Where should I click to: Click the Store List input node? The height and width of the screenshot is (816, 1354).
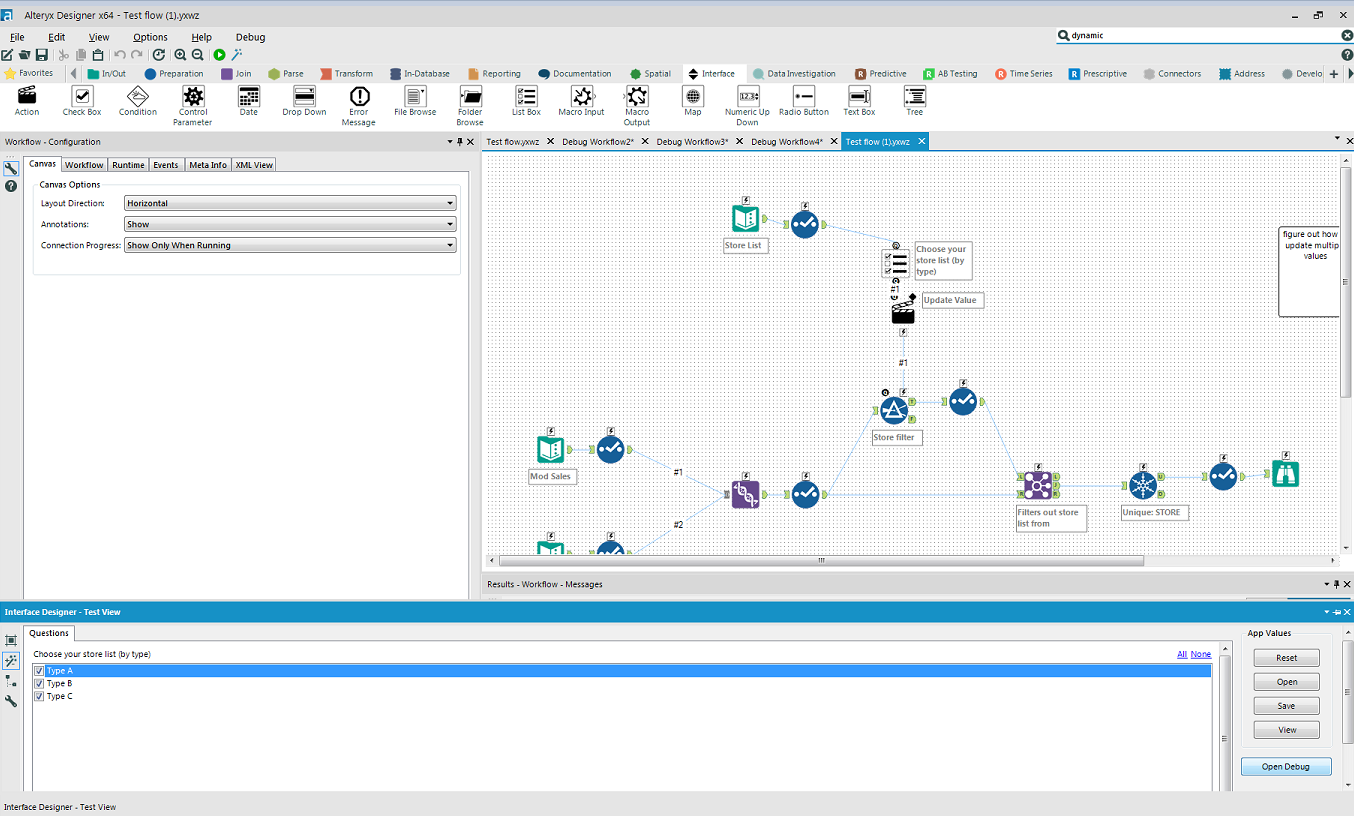tap(746, 218)
